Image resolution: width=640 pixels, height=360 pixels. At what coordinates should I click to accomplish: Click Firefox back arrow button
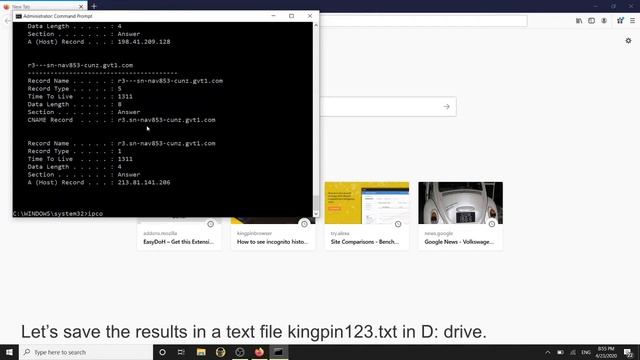click(x=7, y=21)
